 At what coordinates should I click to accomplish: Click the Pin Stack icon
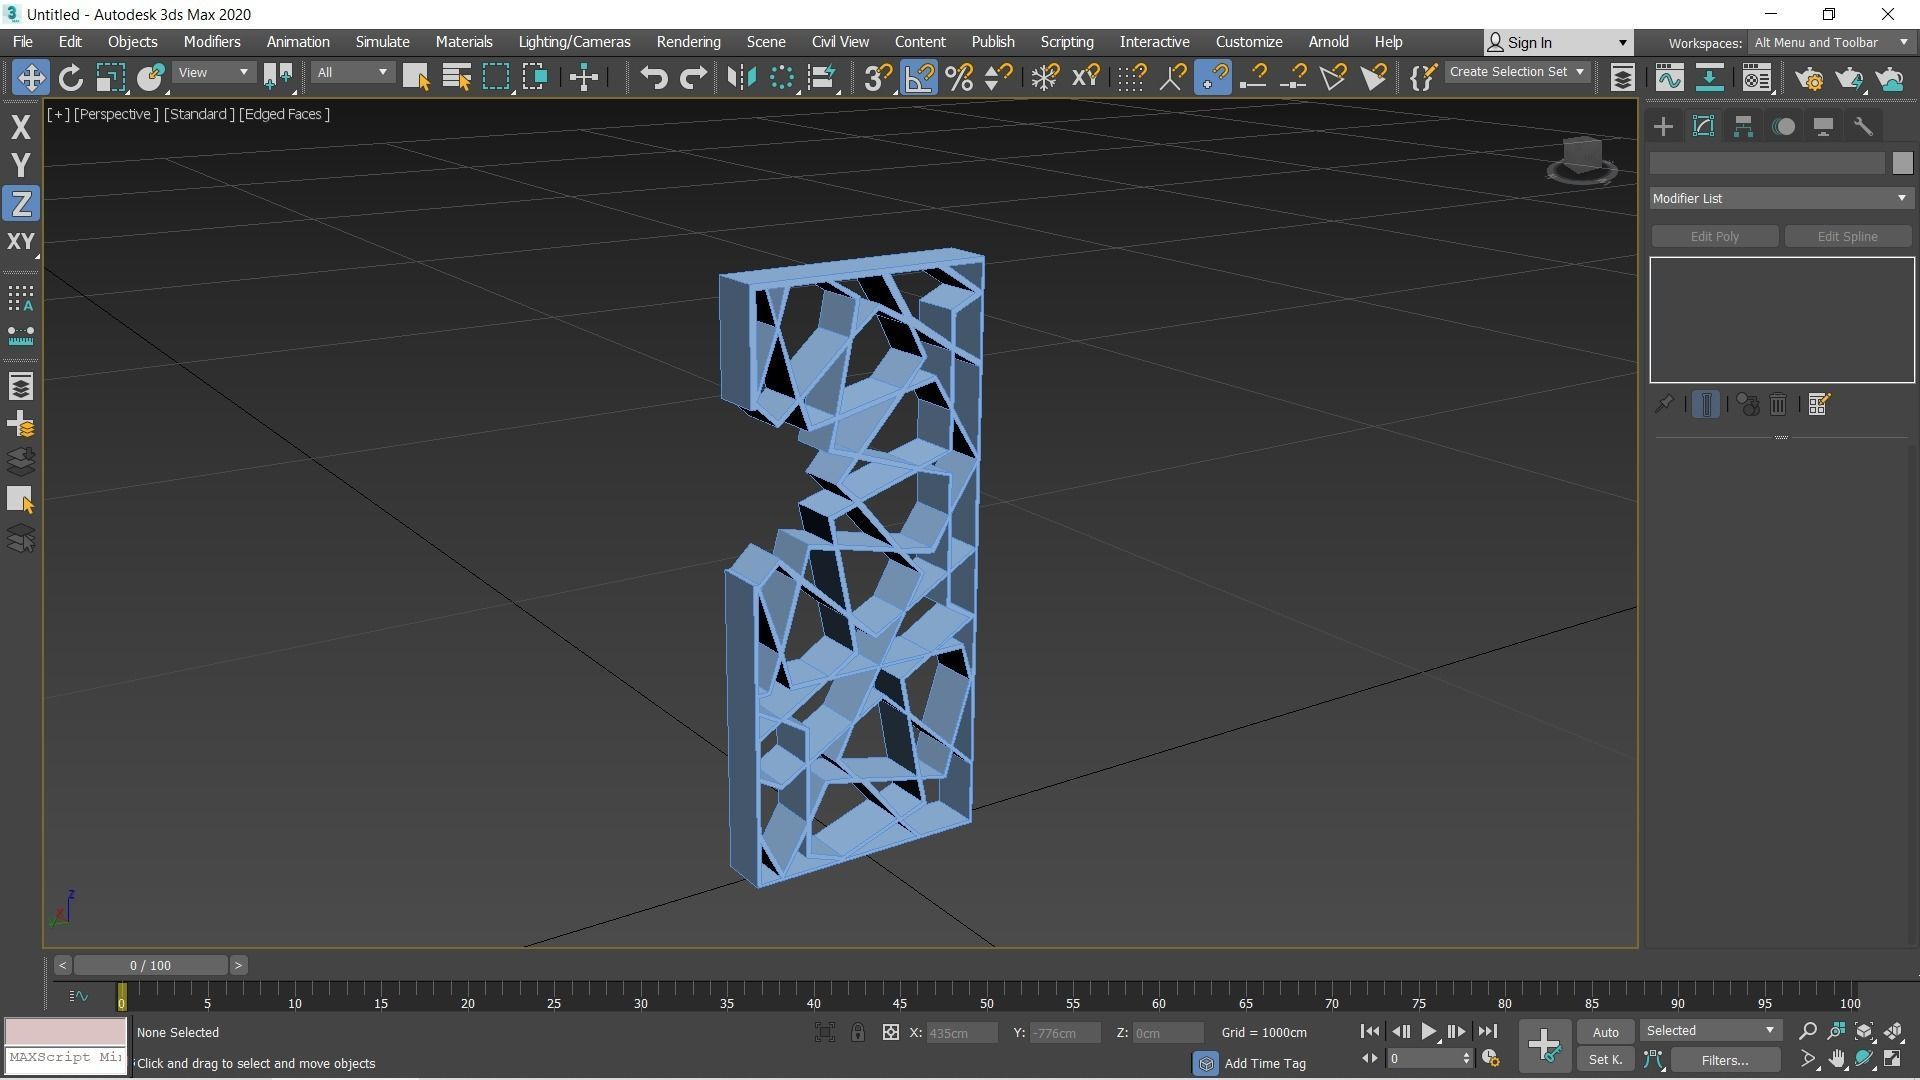click(1664, 404)
